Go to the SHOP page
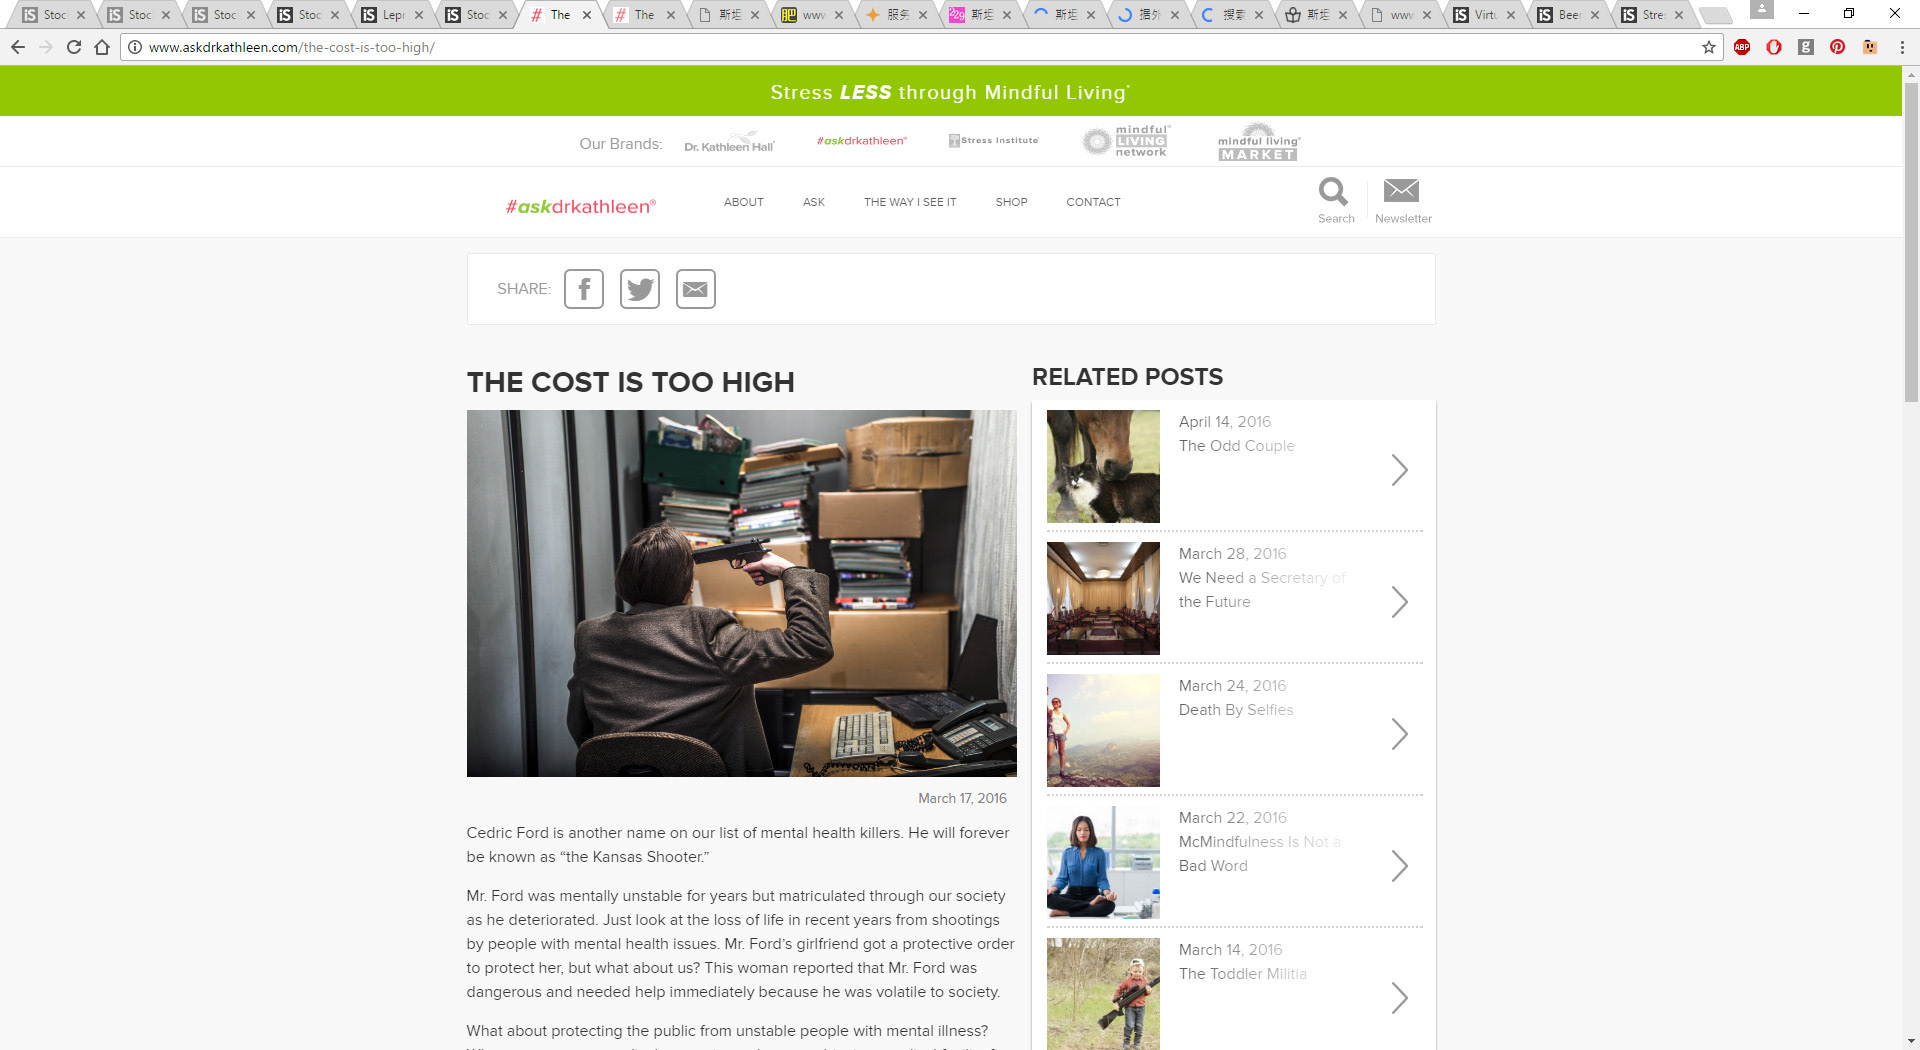This screenshot has height=1050, width=1920. click(1011, 202)
